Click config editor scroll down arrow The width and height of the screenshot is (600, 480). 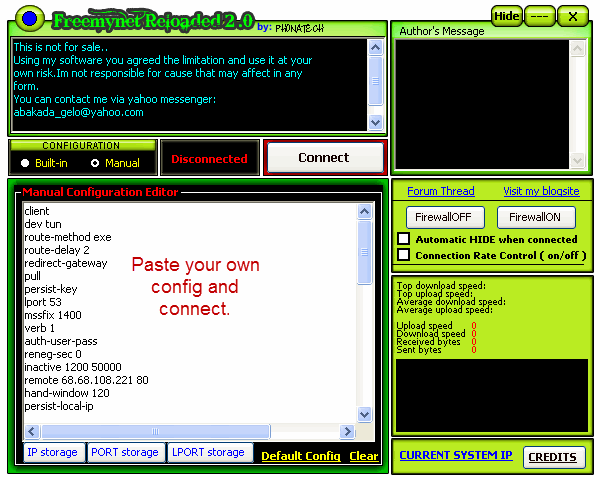coord(364,415)
